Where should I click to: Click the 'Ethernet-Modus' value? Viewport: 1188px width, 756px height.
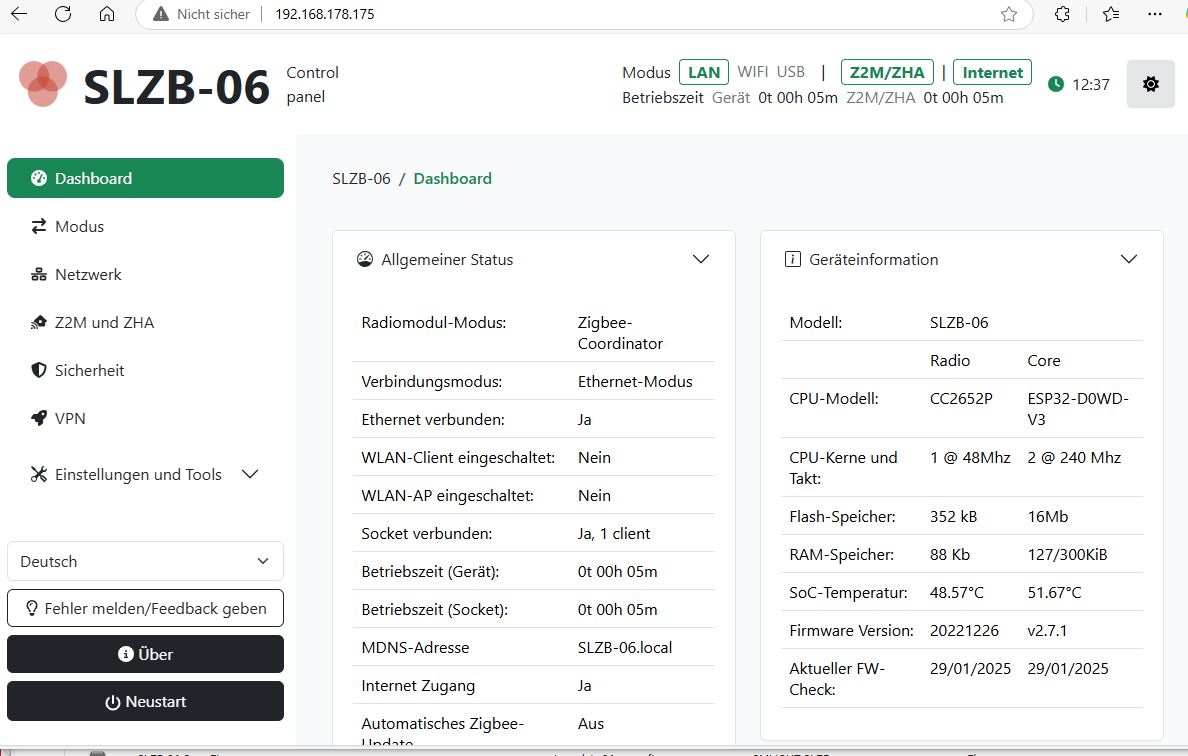point(635,382)
